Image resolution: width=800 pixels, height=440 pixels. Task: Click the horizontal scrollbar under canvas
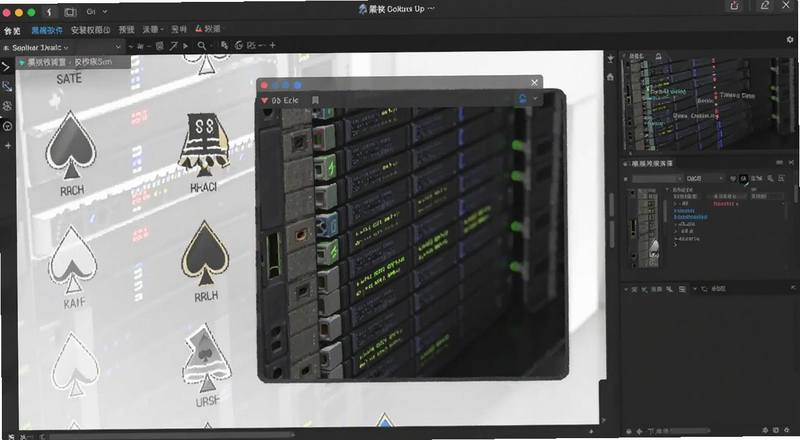tap(171, 436)
